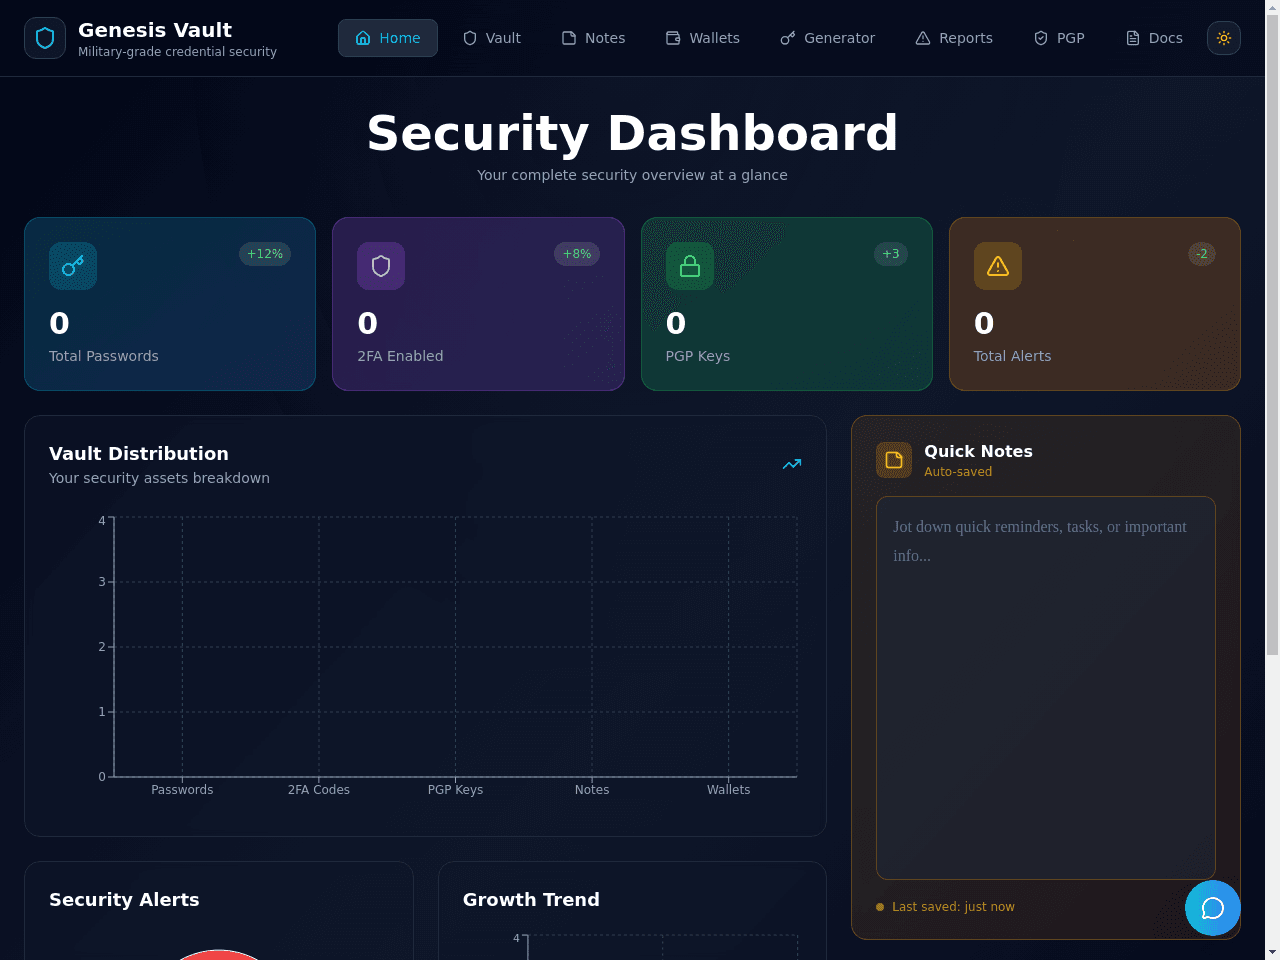The image size is (1280, 960).
Task: Click the warning icon on Total Alerts card
Action: [998, 266]
